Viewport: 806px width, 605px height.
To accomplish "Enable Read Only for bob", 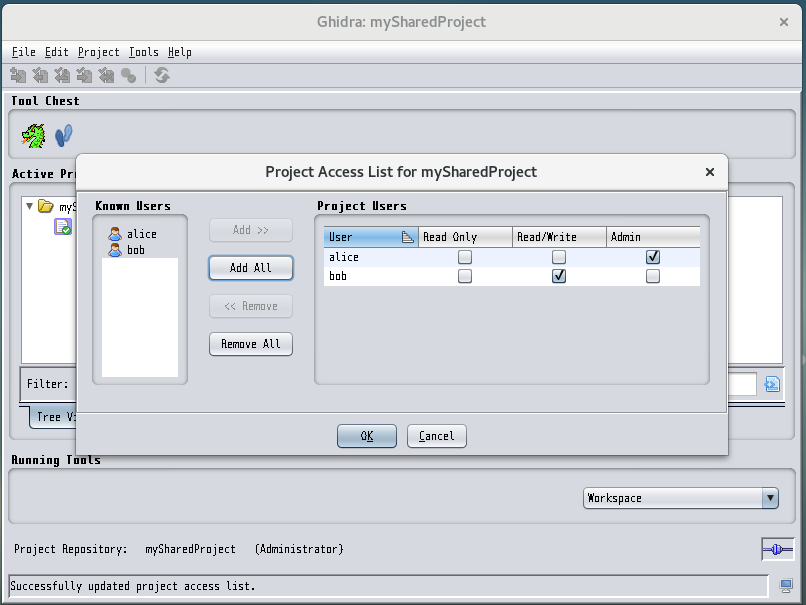I will (465, 276).
